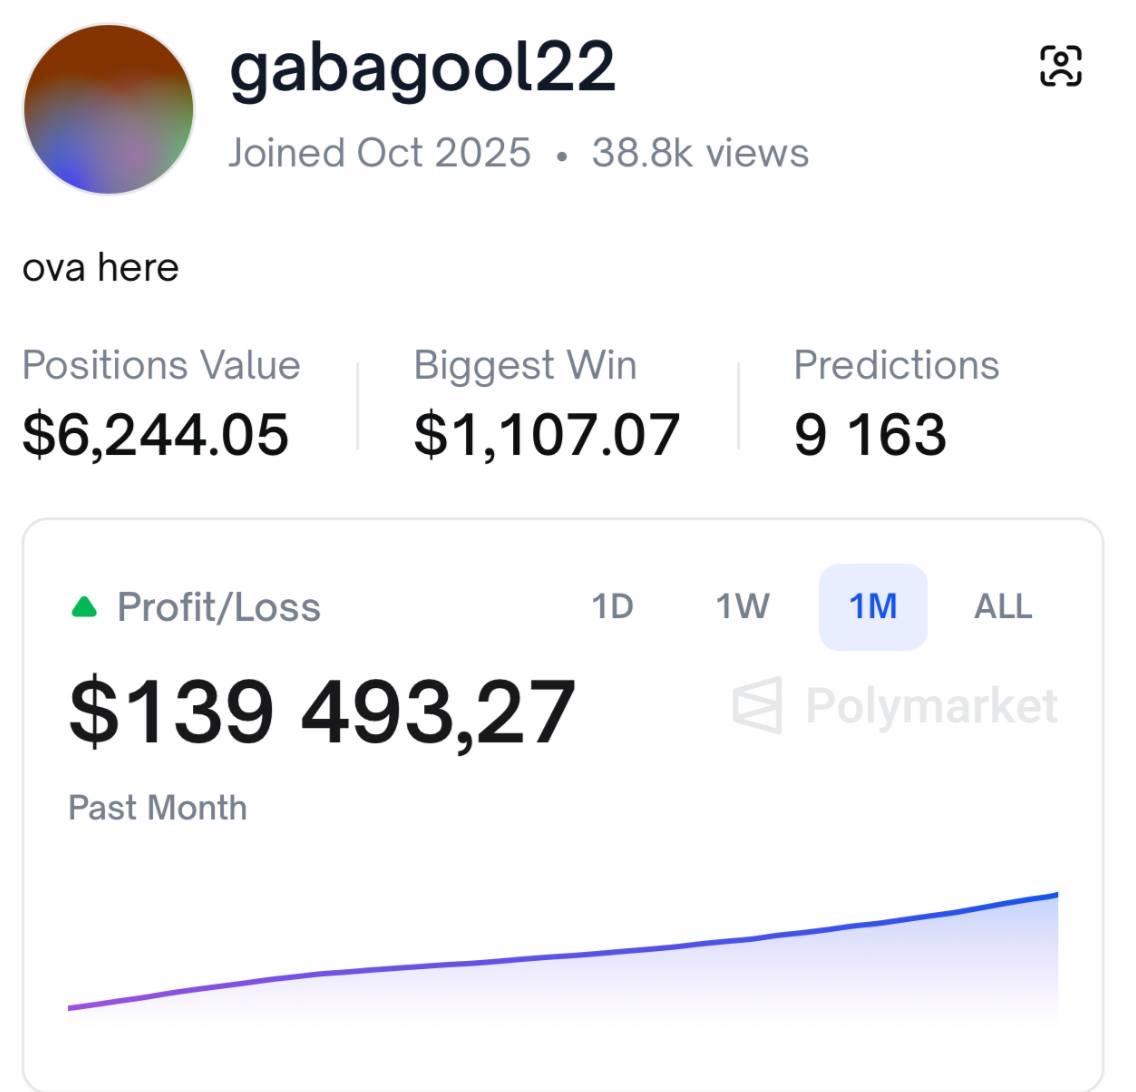Click the $1,107.07 biggest win amount
This screenshot has width=1136, height=1092.
tap(547, 435)
